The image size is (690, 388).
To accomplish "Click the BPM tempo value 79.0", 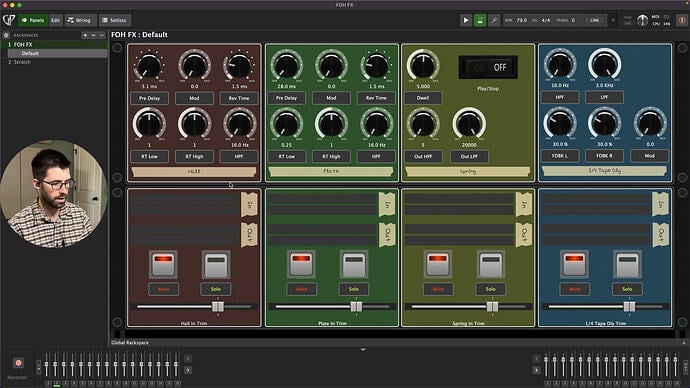I will (522, 20).
